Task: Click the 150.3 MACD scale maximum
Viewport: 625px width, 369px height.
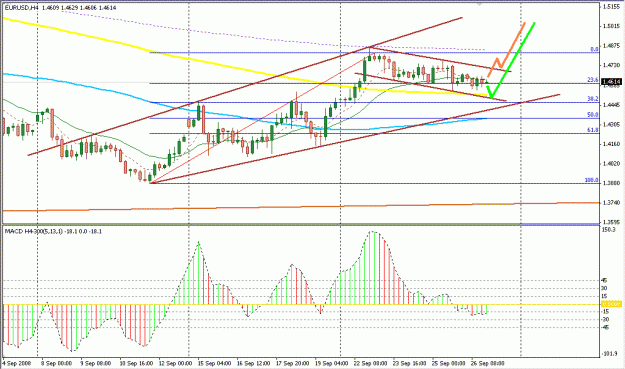Action: click(610, 230)
